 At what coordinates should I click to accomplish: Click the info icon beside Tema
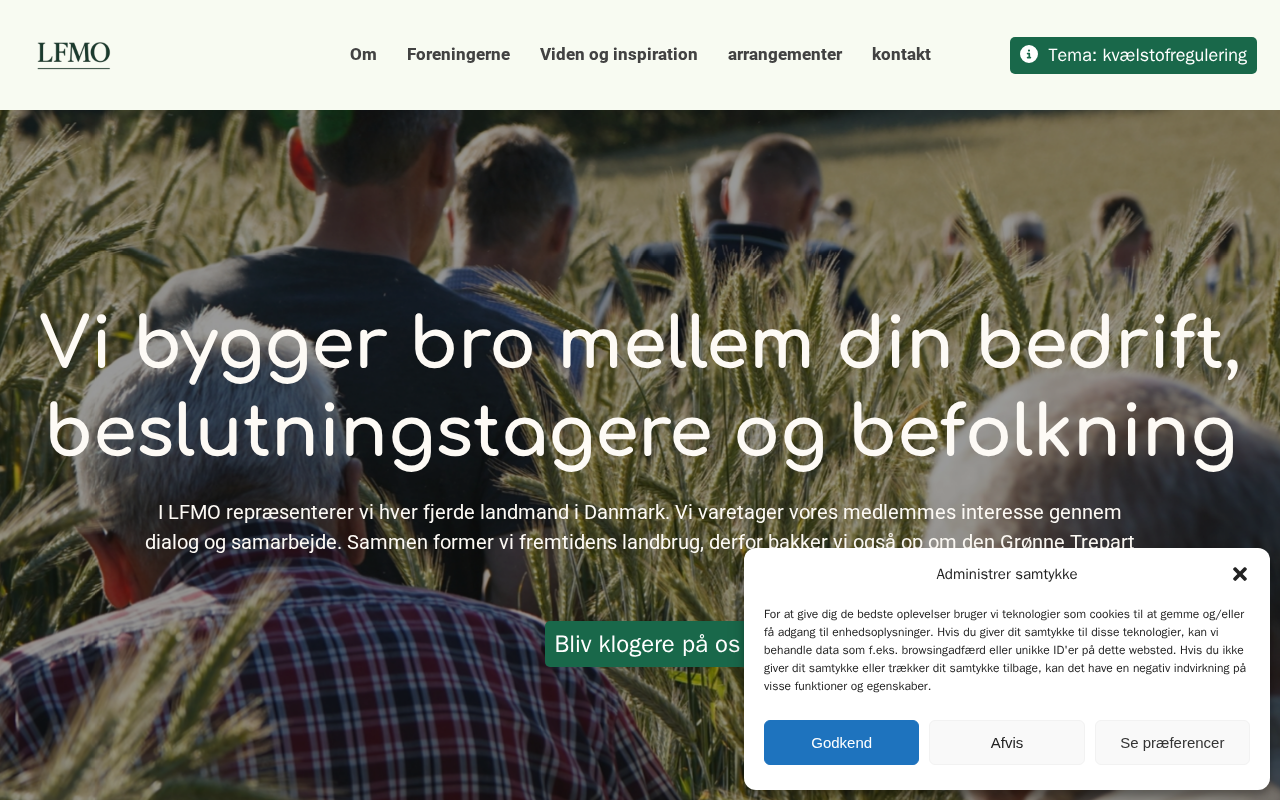tap(1029, 54)
